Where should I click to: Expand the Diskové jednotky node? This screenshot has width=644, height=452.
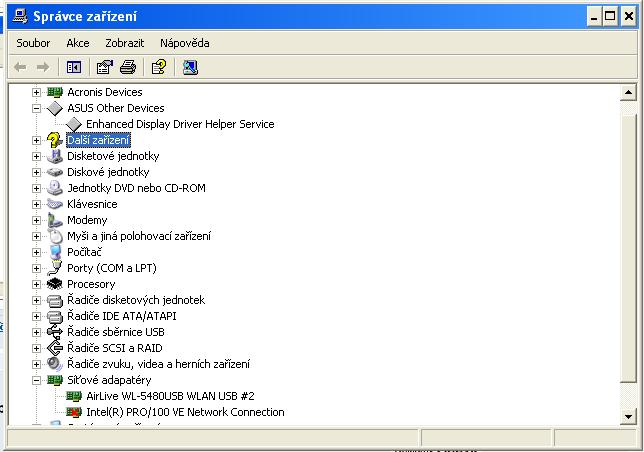coord(36,172)
